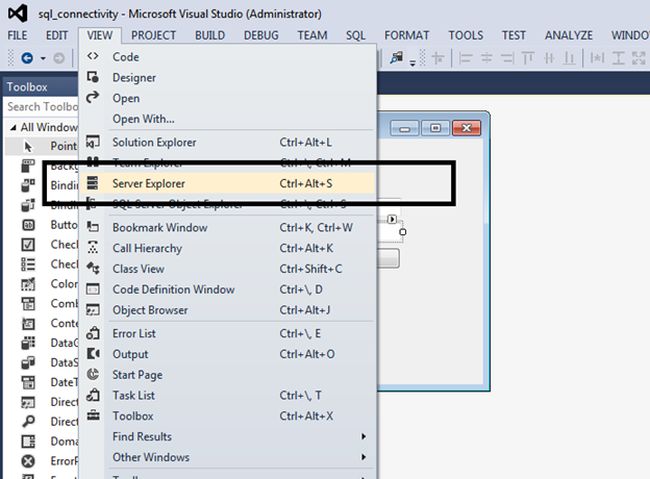The image size is (650, 479).
Task: Open the TOOLS menu
Action: [466, 35]
